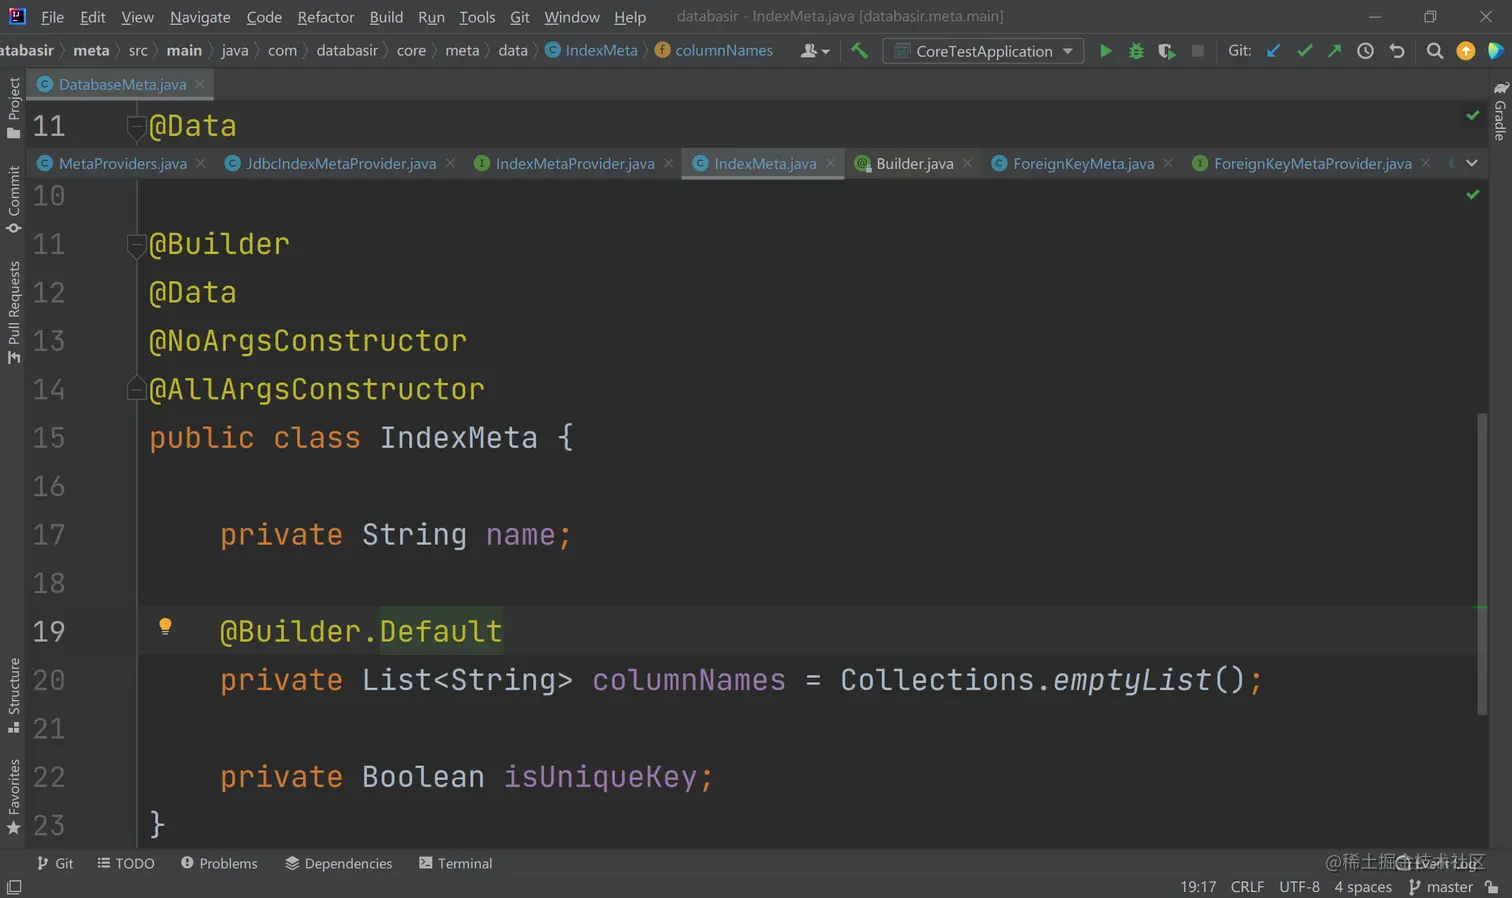Open the Favorites tool window
Image resolution: width=1512 pixels, height=898 pixels.
coord(13,797)
